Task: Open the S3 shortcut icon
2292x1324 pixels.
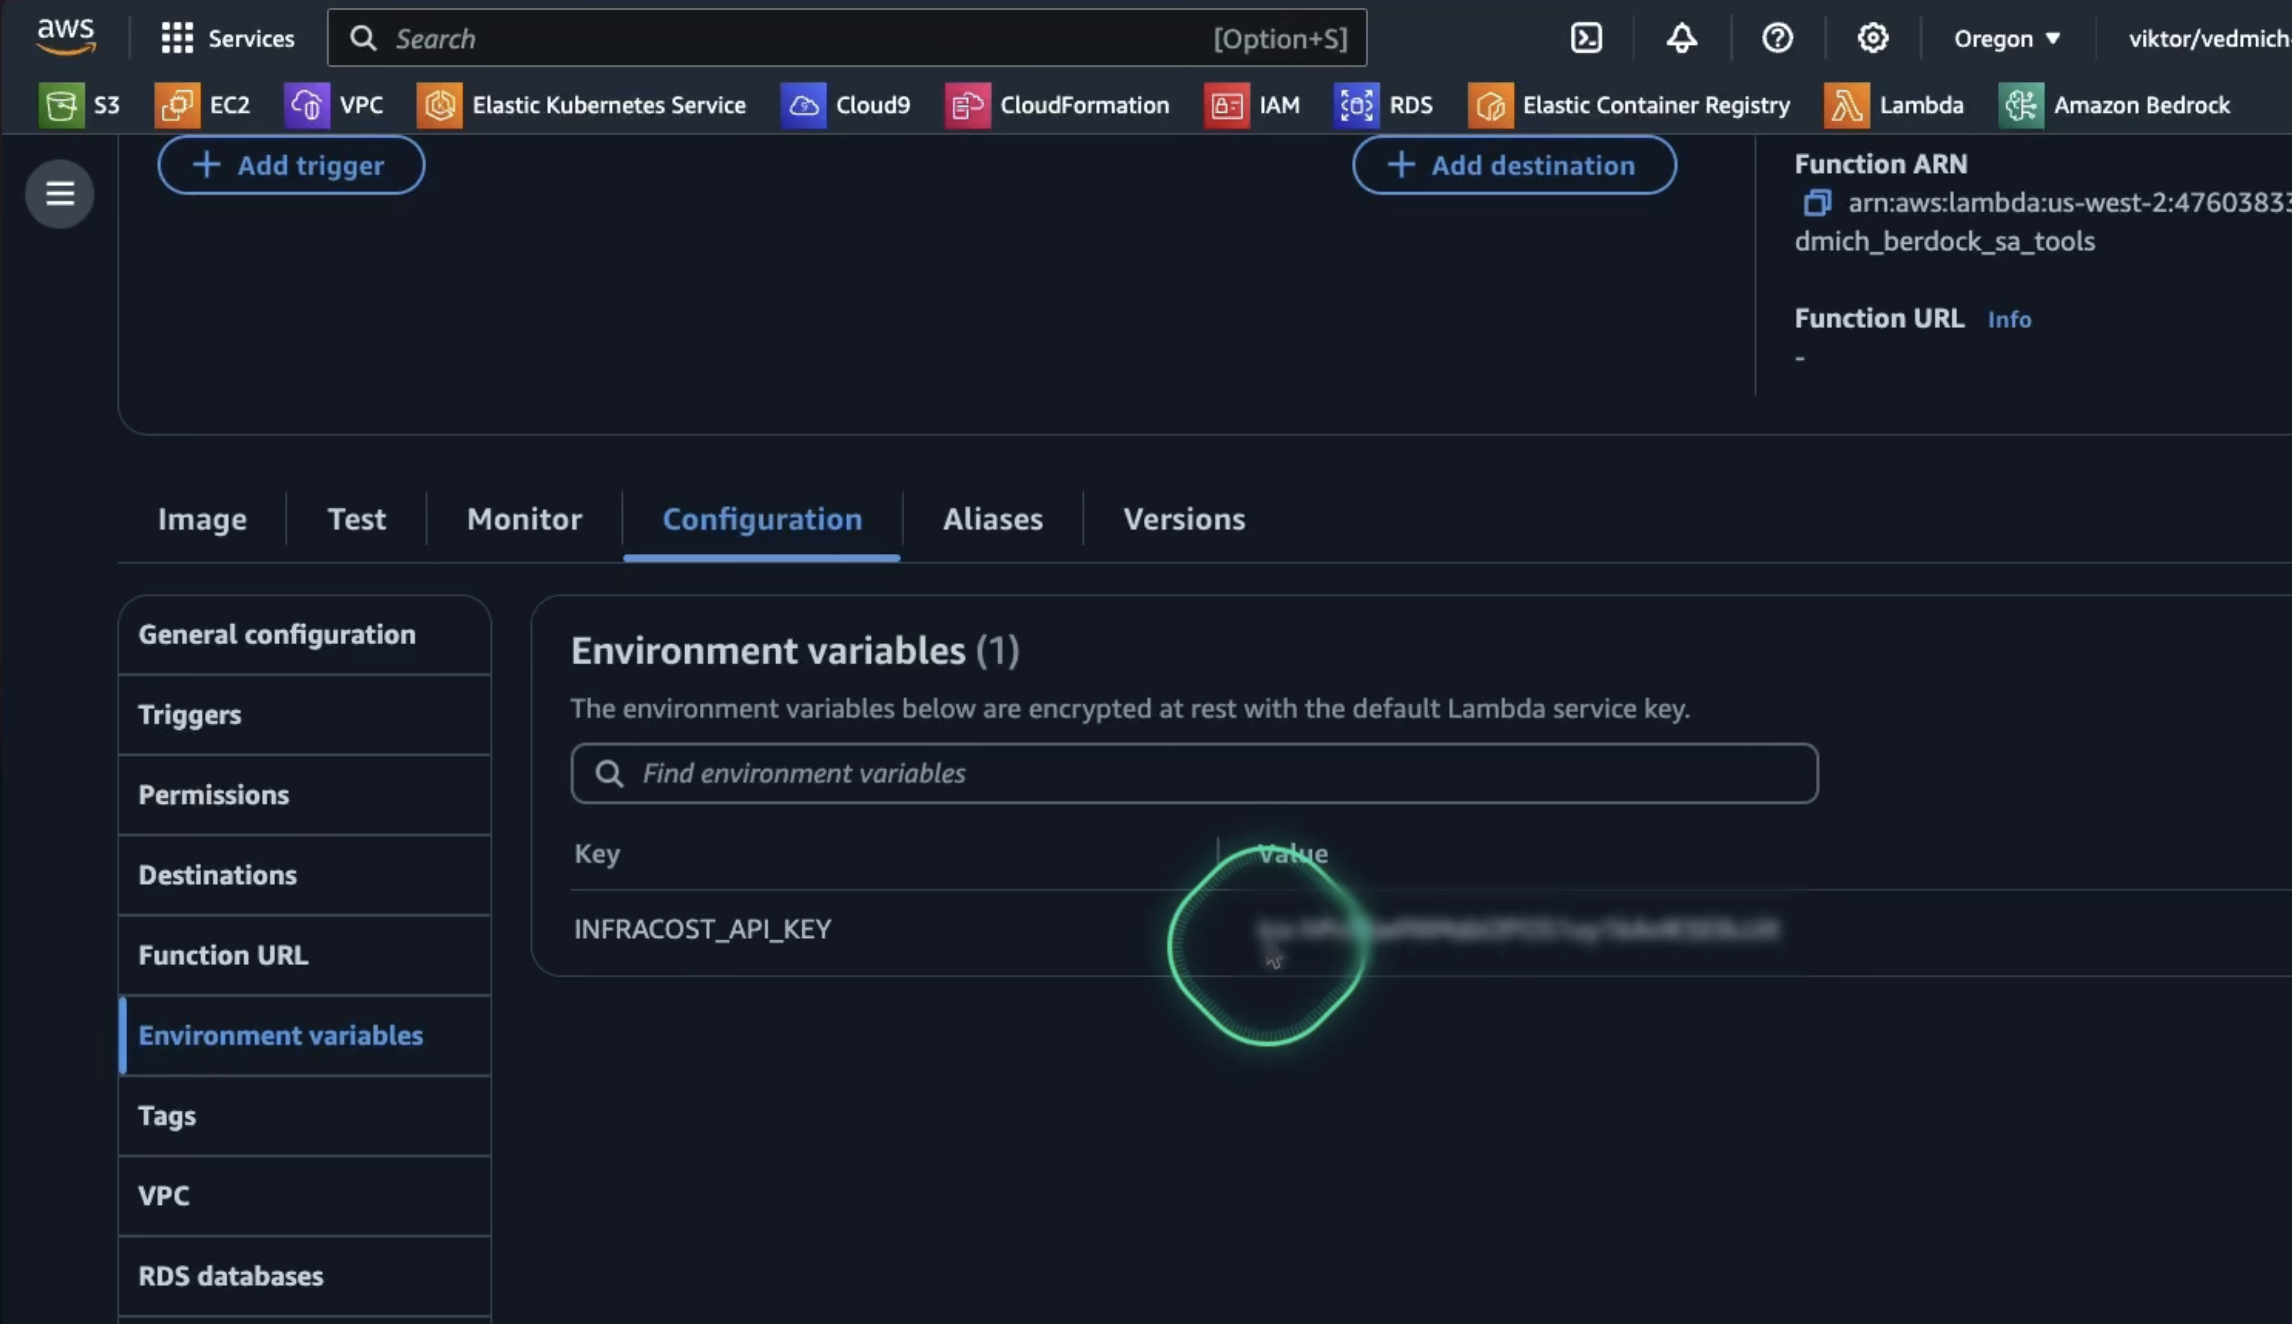Action: pyautogui.click(x=61, y=105)
